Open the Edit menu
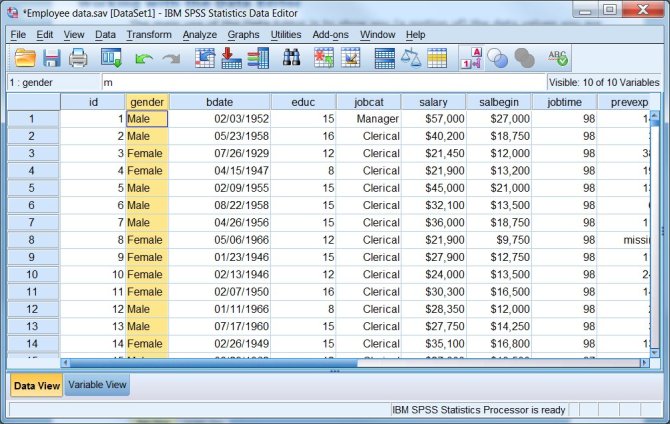 [44, 35]
